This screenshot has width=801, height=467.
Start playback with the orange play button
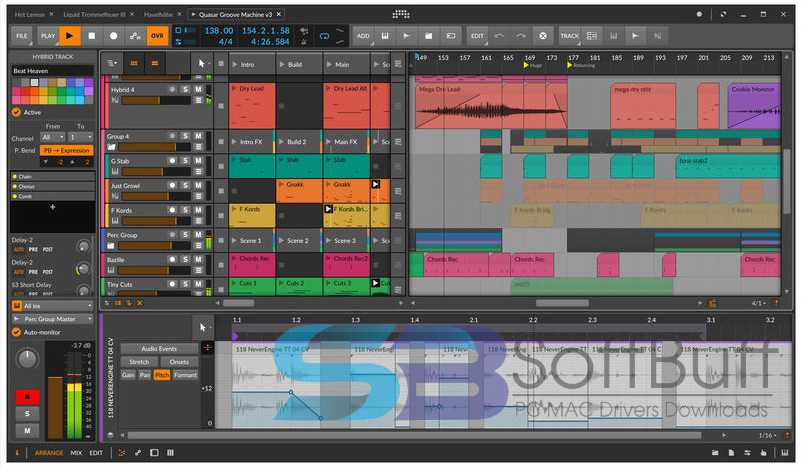pyautogui.click(x=69, y=36)
